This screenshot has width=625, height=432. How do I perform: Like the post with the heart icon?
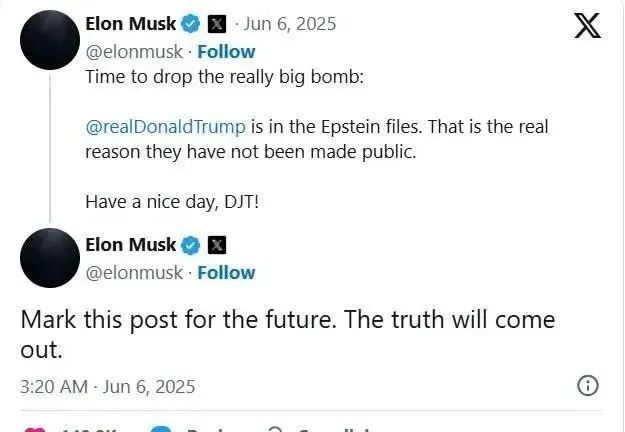35,430
